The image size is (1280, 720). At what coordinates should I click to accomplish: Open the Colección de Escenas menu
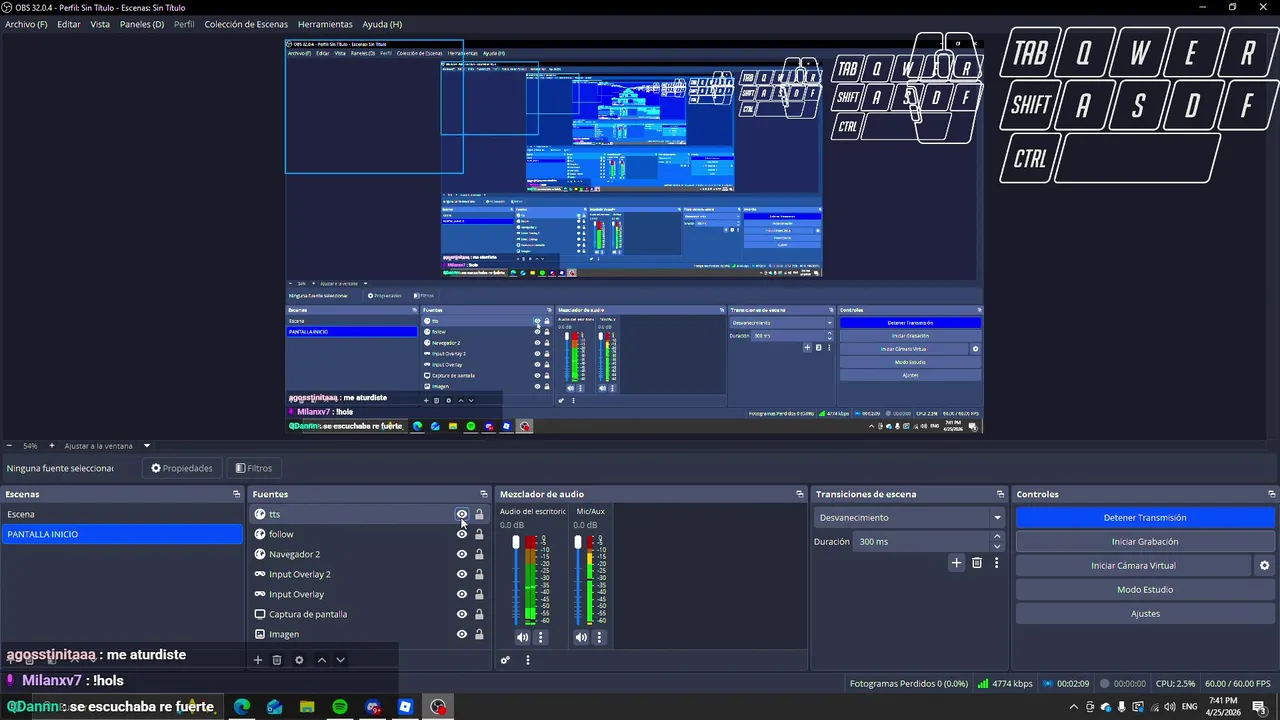246,24
